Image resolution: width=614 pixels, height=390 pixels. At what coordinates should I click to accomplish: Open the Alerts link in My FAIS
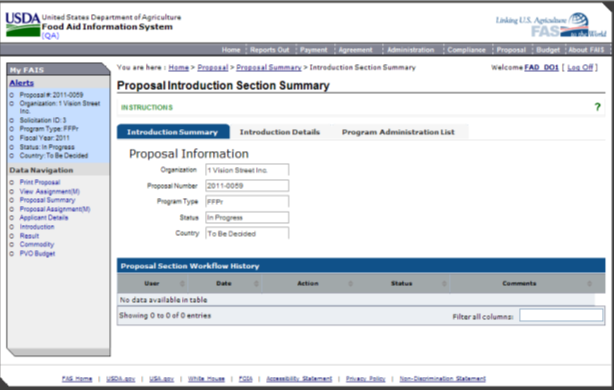pos(22,83)
